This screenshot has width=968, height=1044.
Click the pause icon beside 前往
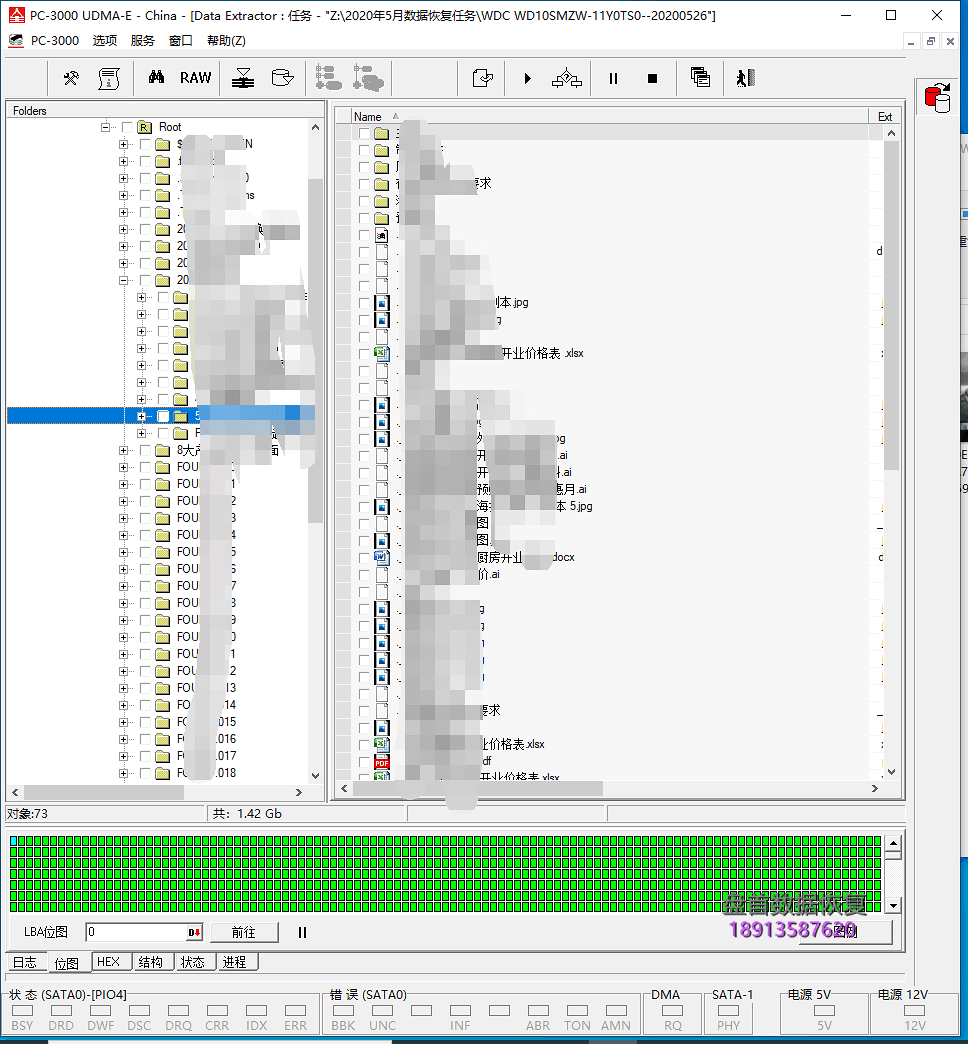tap(302, 932)
